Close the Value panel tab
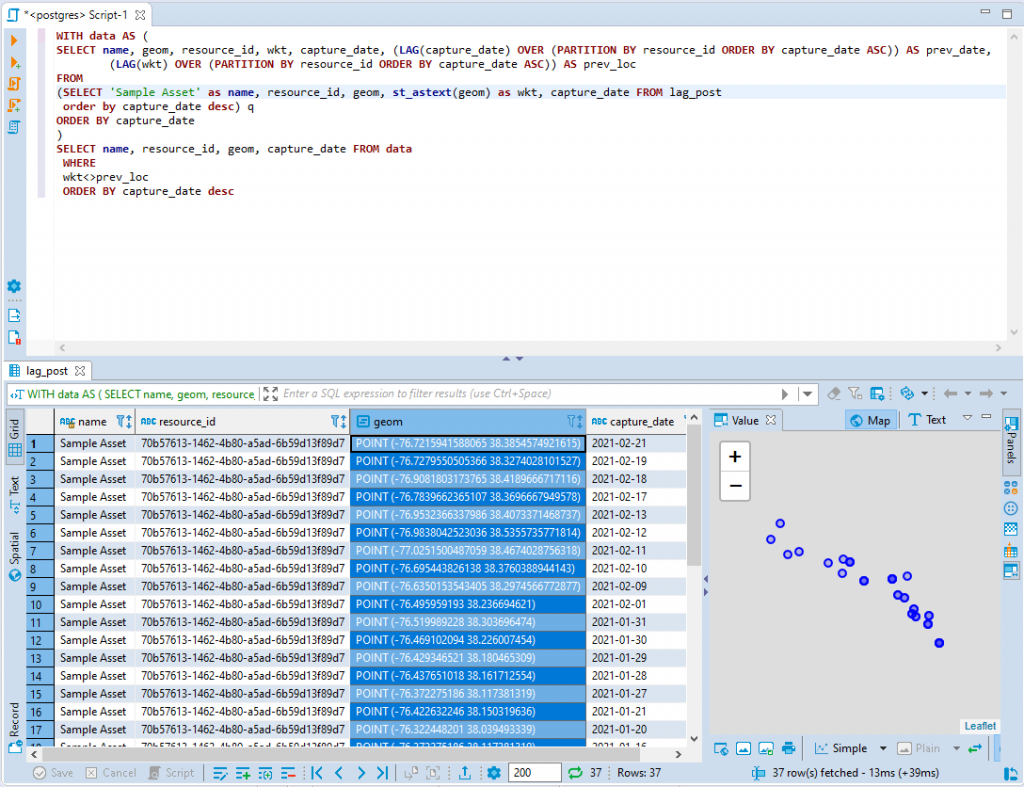The image size is (1024, 787). 771,420
